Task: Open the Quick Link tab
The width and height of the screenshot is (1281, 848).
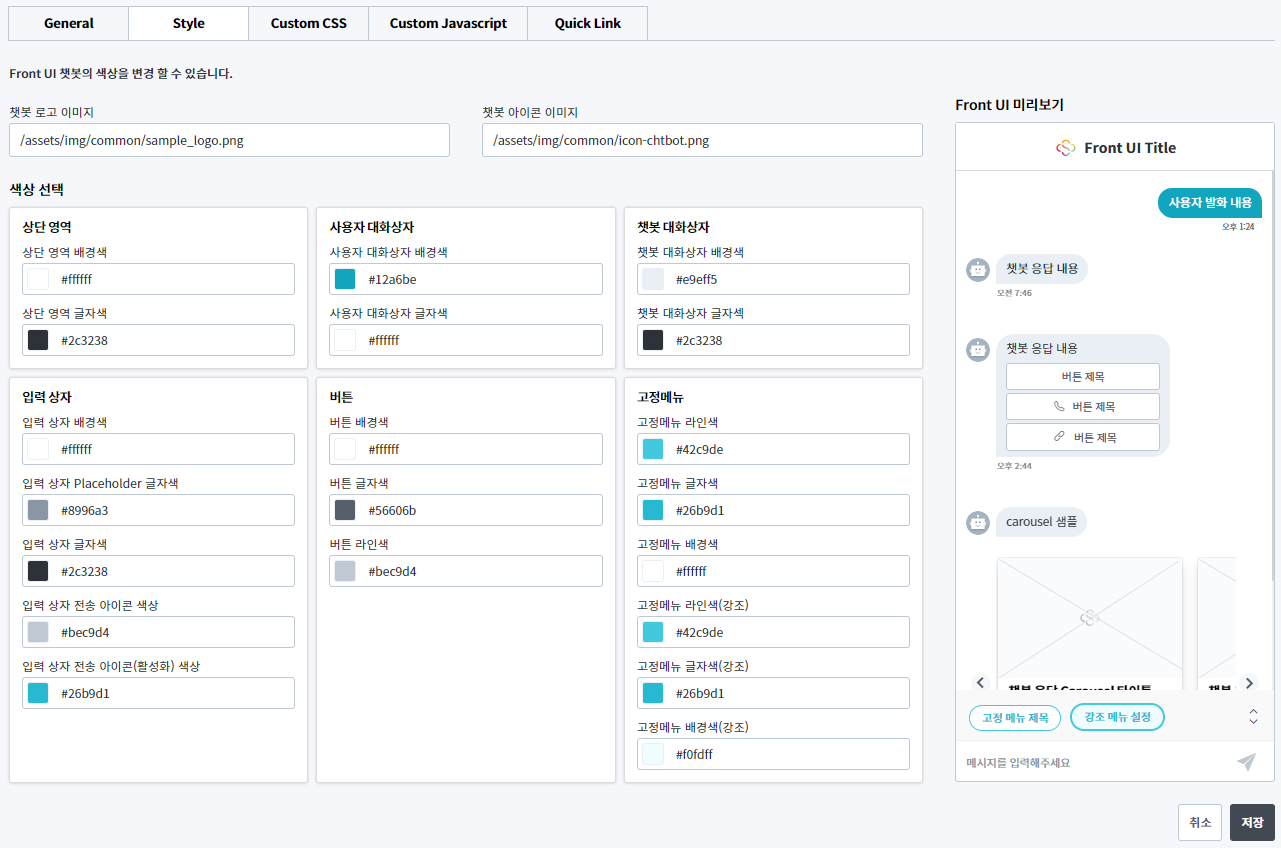Action: 587,23
